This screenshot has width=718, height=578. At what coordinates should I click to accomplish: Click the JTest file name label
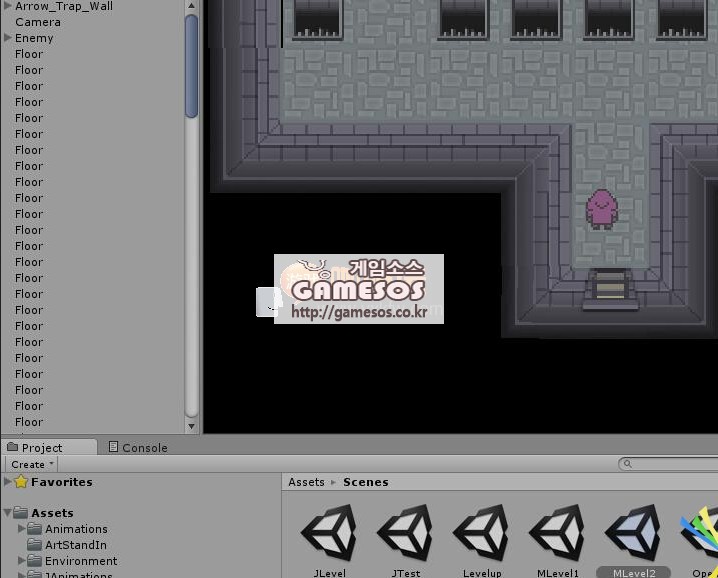(406, 573)
